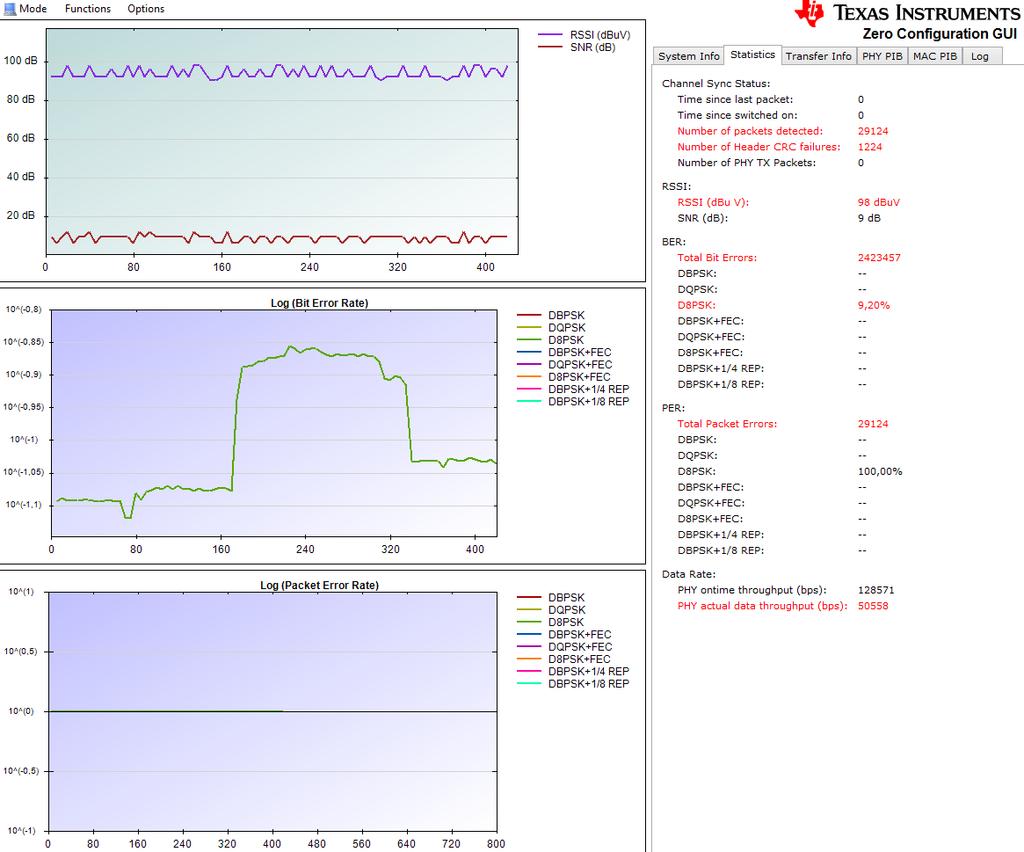Click inside the Bit Error Rate plot area
This screenshot has width=1024, height=852.
[x=274, y=423]
